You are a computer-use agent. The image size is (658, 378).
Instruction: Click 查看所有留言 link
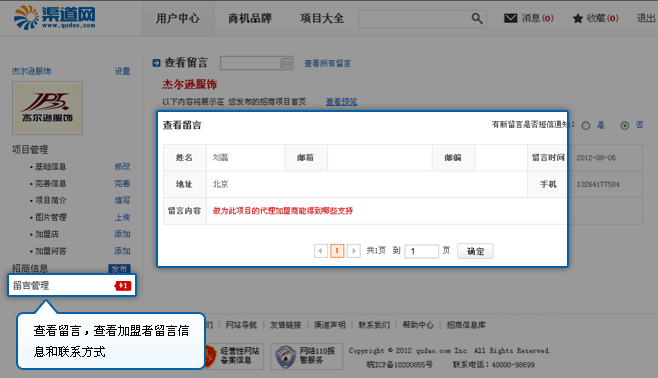(x=327, y=63)
